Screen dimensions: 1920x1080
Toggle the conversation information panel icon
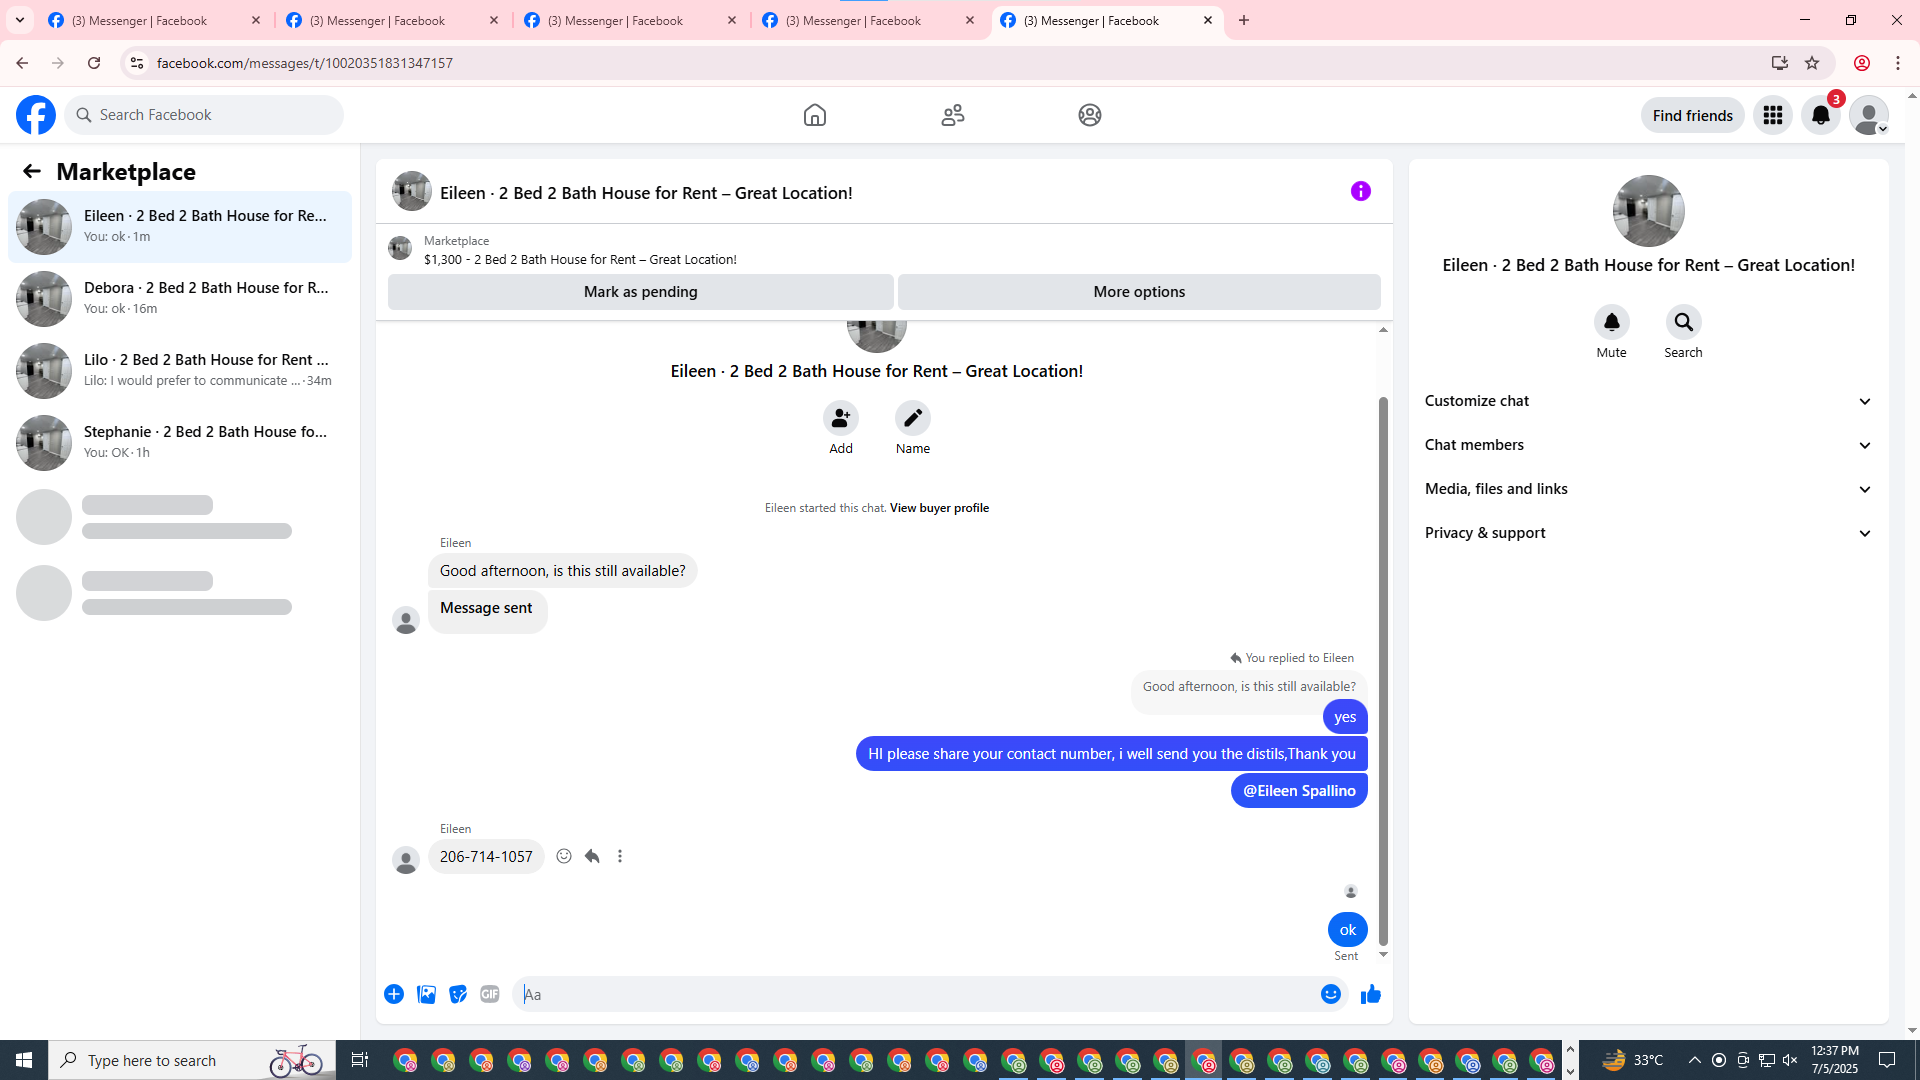[x=1360, y=191]
